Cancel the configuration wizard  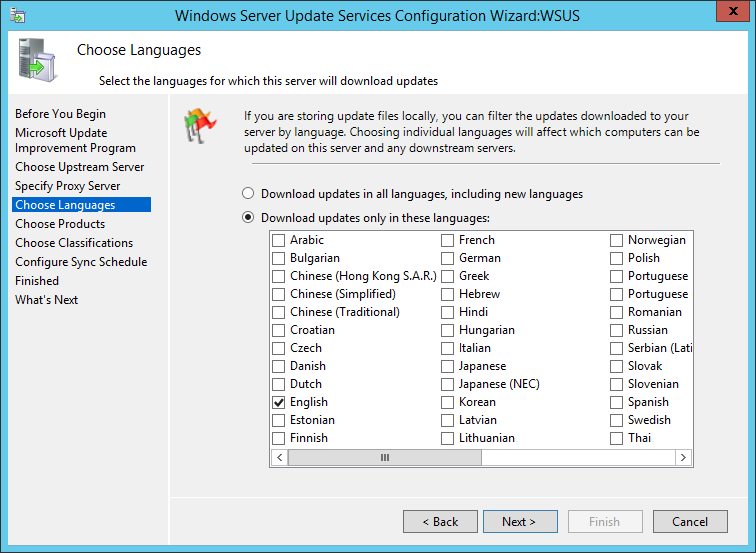coord(690,522)
